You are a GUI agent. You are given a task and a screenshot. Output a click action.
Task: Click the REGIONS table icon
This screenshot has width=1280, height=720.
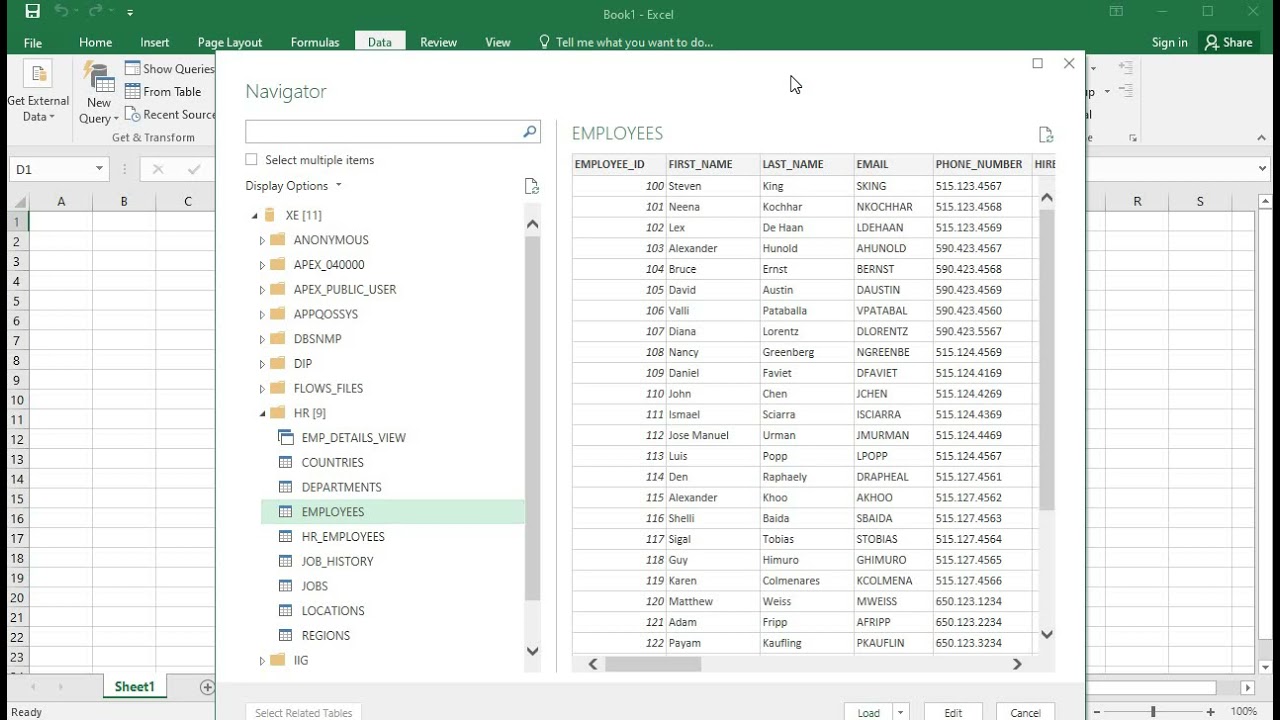[x=285, y=635]
